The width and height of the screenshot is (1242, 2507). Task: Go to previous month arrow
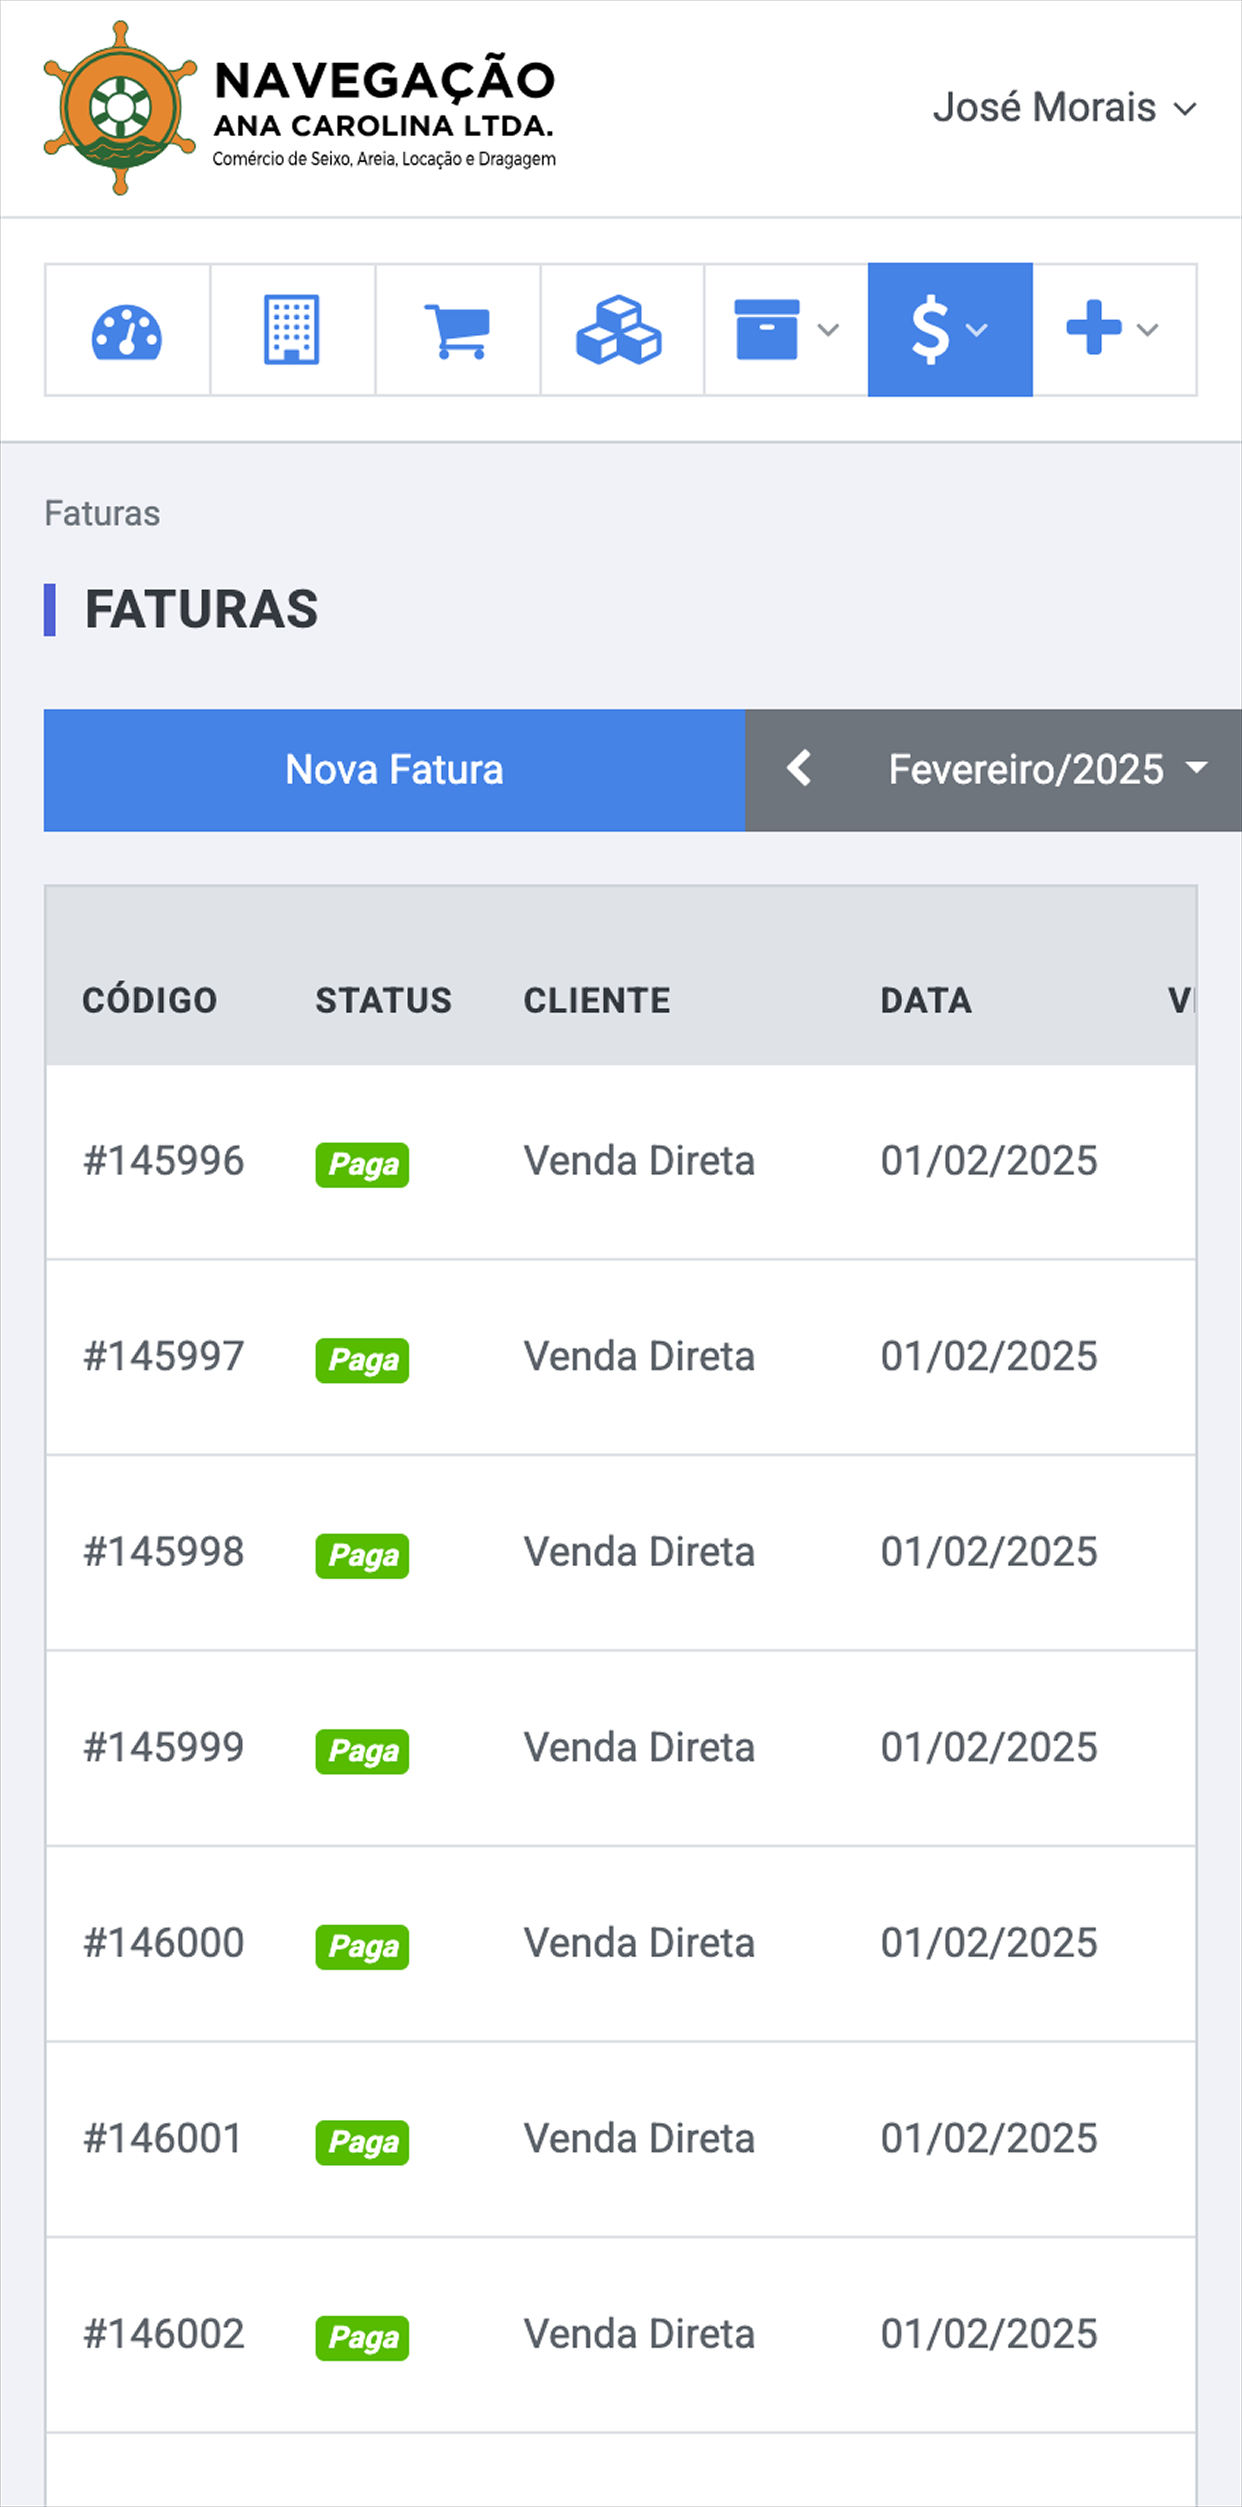799,769
